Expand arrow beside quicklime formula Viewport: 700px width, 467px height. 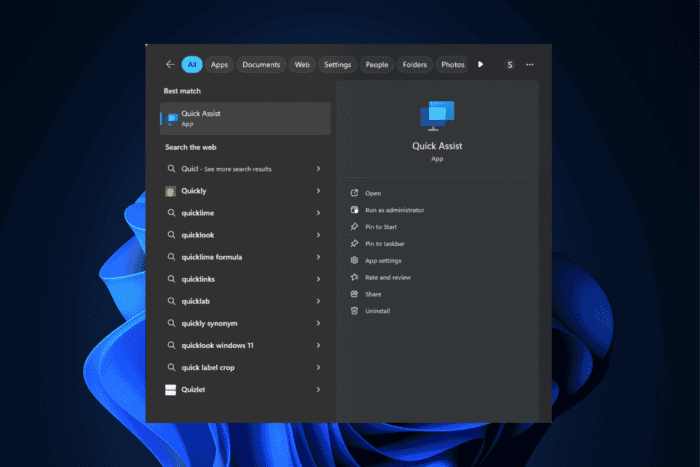coord(318,257)
